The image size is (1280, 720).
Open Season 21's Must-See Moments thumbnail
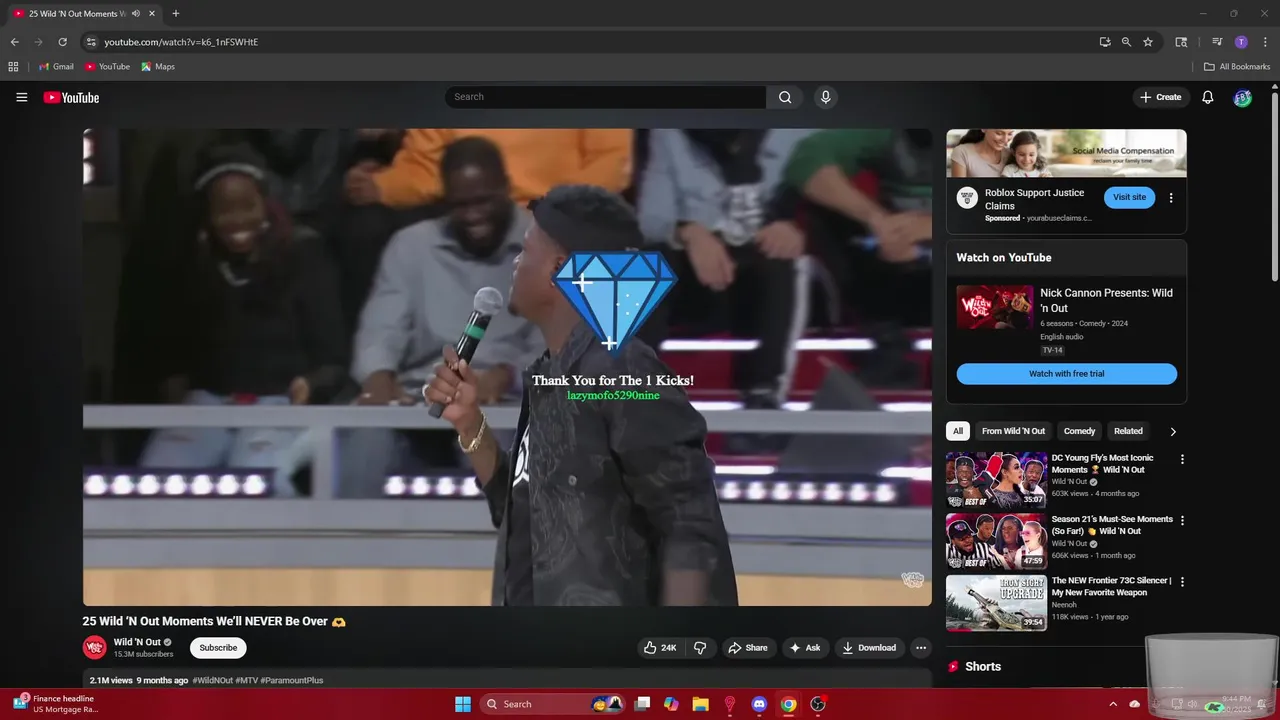coord(996,541)
